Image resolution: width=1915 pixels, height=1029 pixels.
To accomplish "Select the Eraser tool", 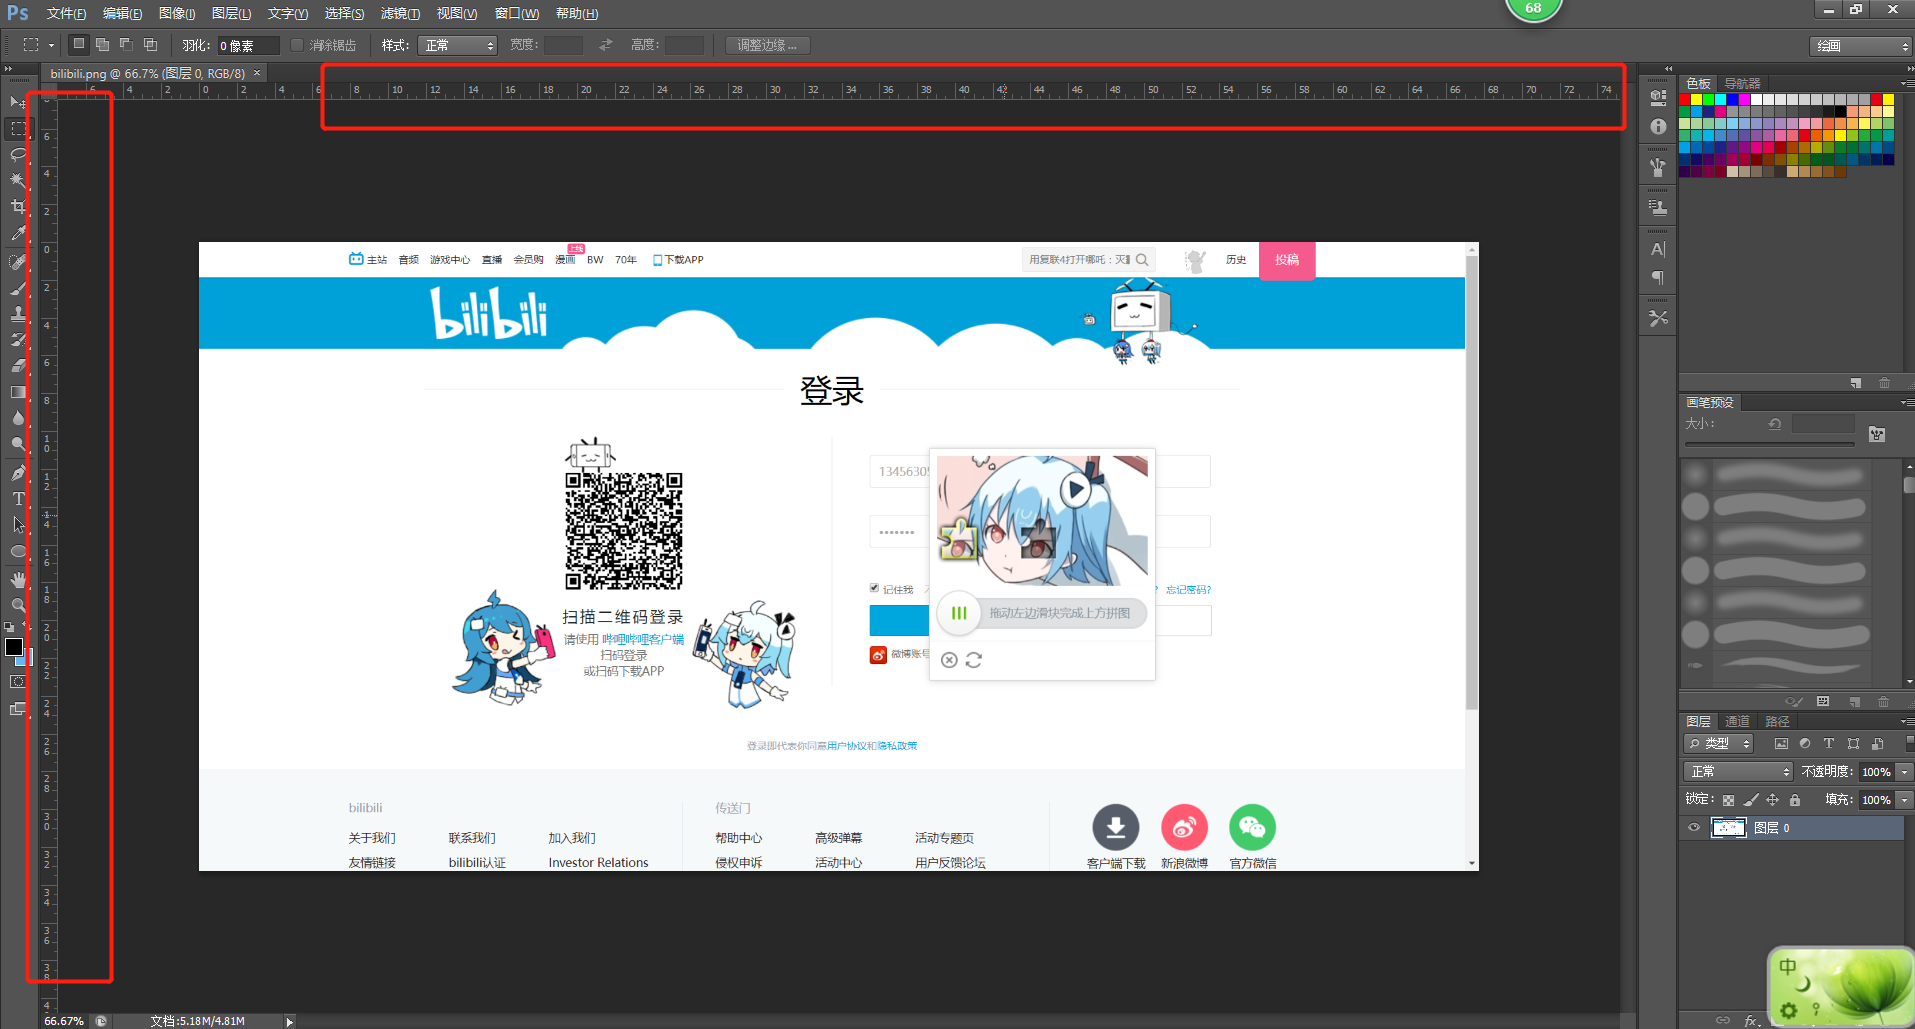I will coord(18,366).
